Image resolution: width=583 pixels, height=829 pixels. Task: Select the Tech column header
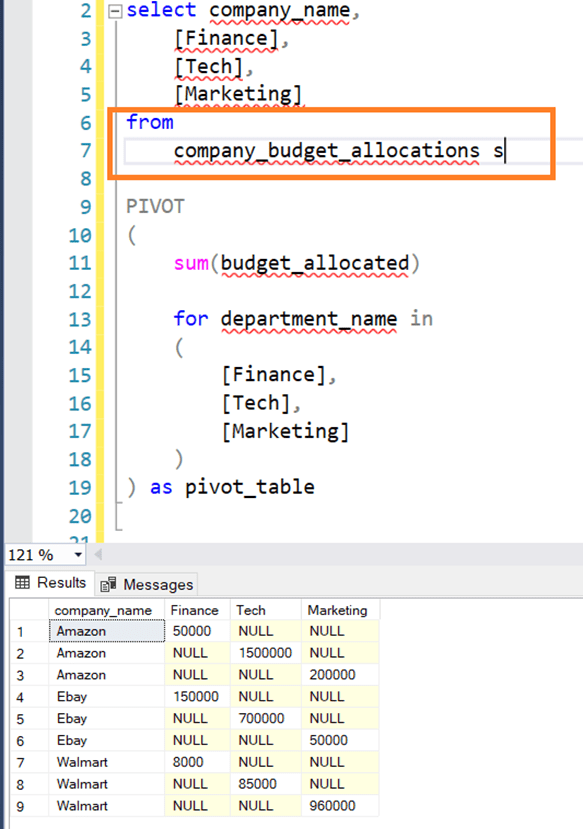pyautogui.click(x=265, y=610)
